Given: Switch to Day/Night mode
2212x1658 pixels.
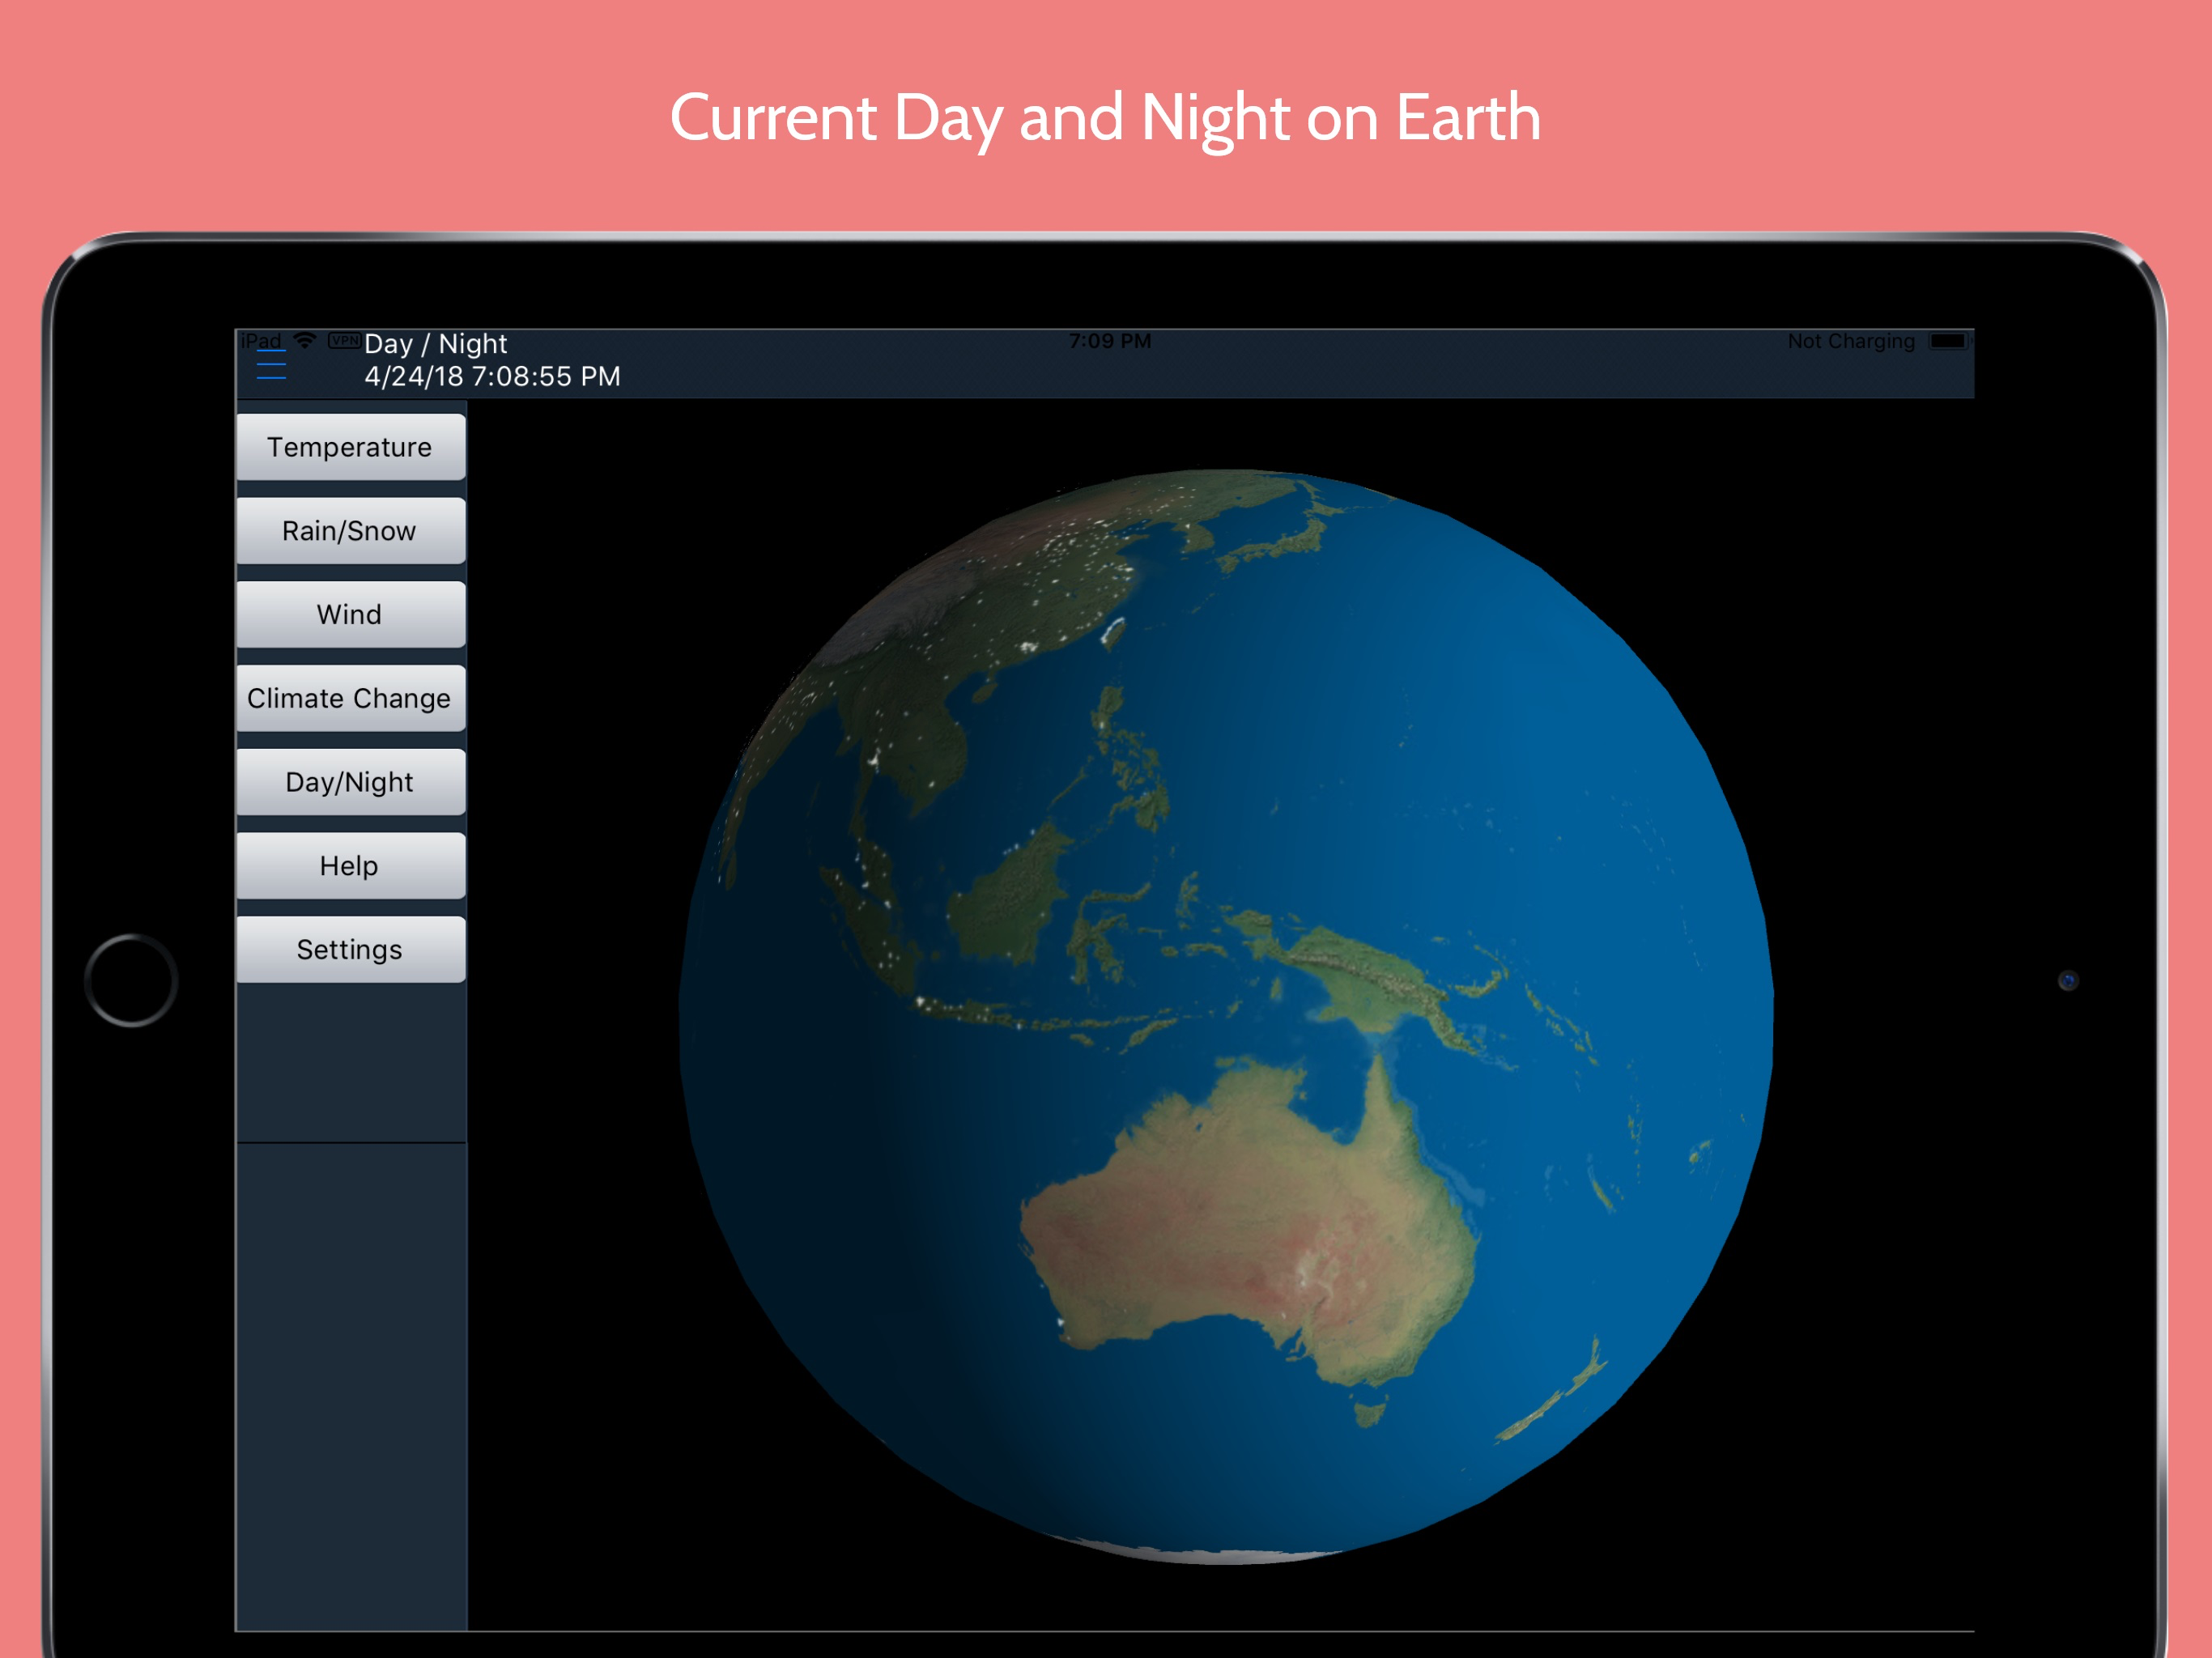Looking at the screenshot, I should [350, 782].
